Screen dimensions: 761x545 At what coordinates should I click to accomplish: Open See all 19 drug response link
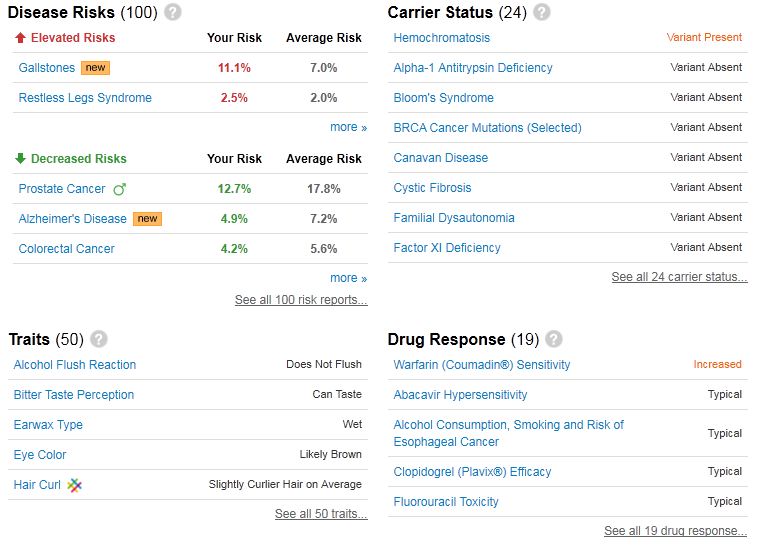(x=675, y=530)
